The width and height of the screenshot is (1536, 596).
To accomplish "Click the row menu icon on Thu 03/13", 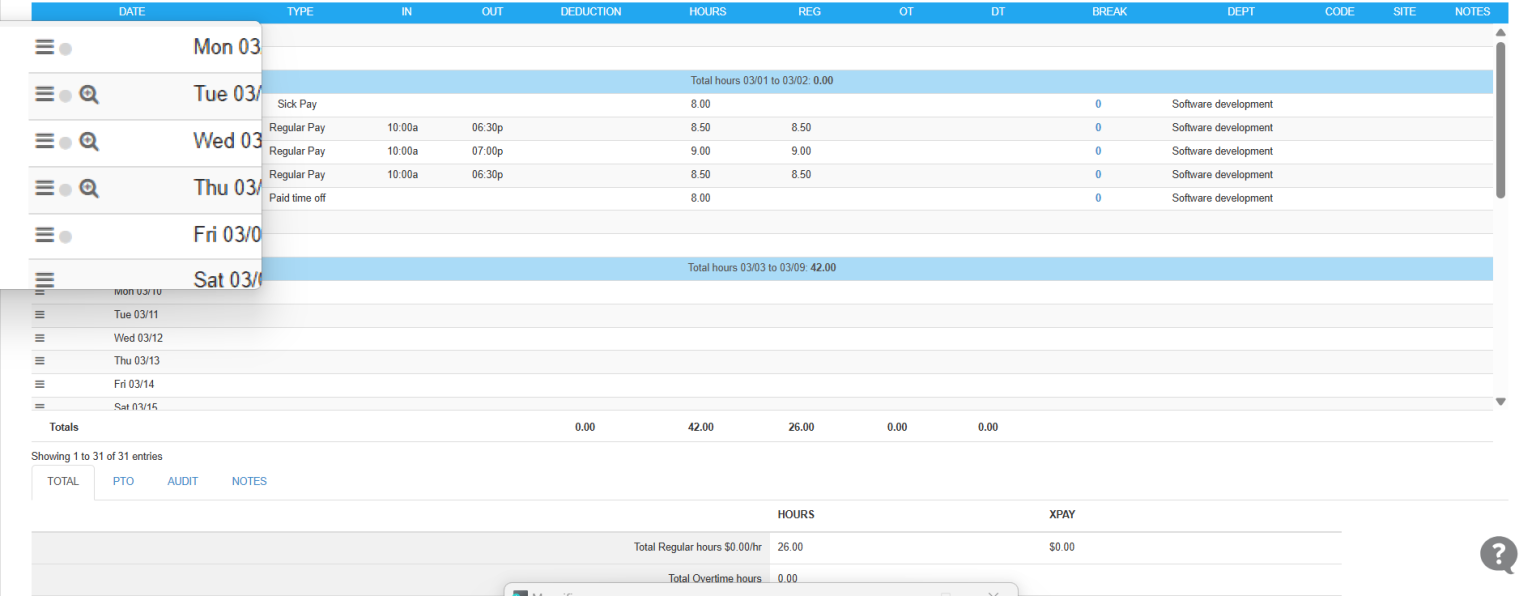I will click(38, 360).
